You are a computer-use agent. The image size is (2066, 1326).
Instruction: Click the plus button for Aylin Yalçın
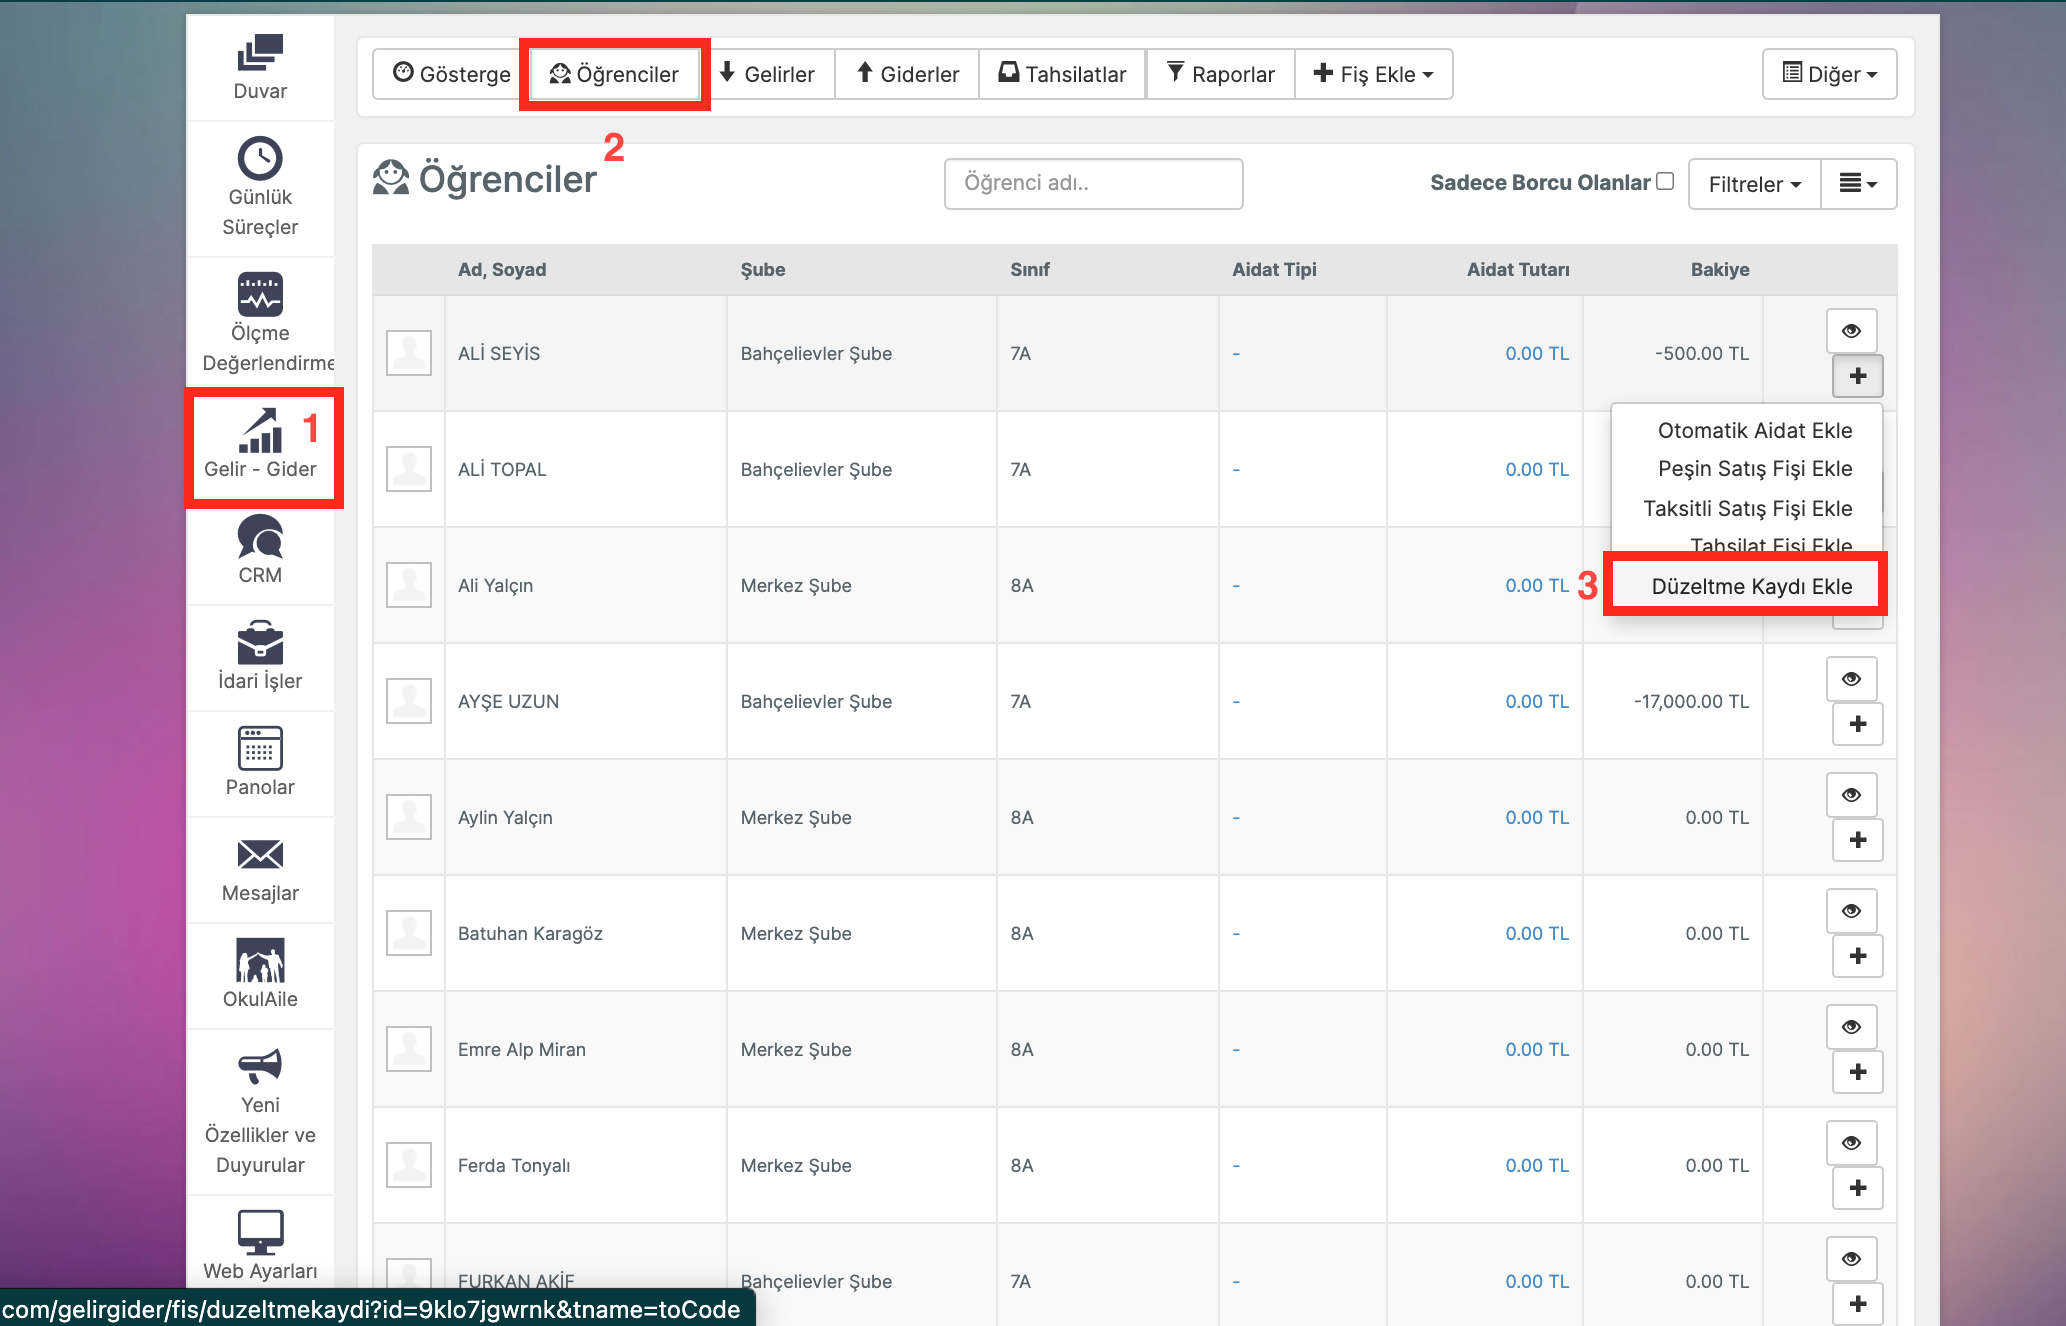[1858, 840]
